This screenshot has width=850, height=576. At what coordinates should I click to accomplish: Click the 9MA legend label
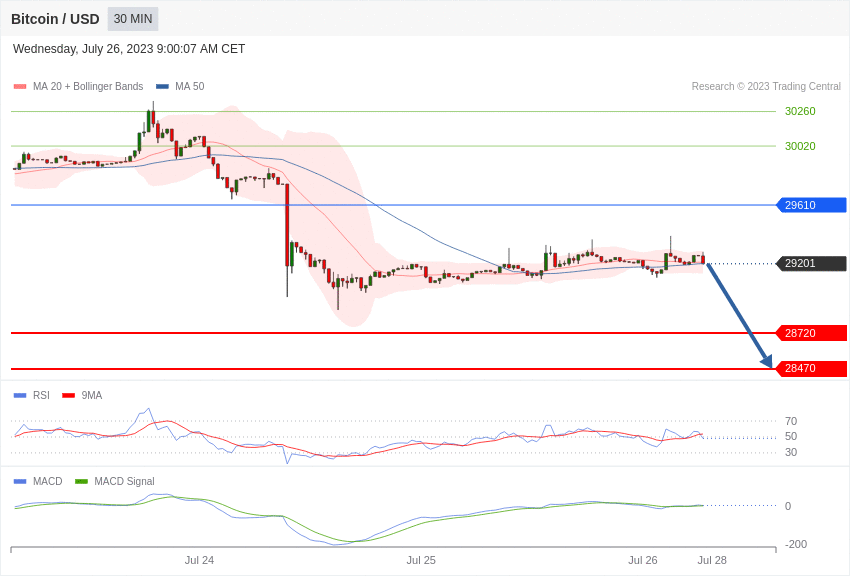click(92, 396)
